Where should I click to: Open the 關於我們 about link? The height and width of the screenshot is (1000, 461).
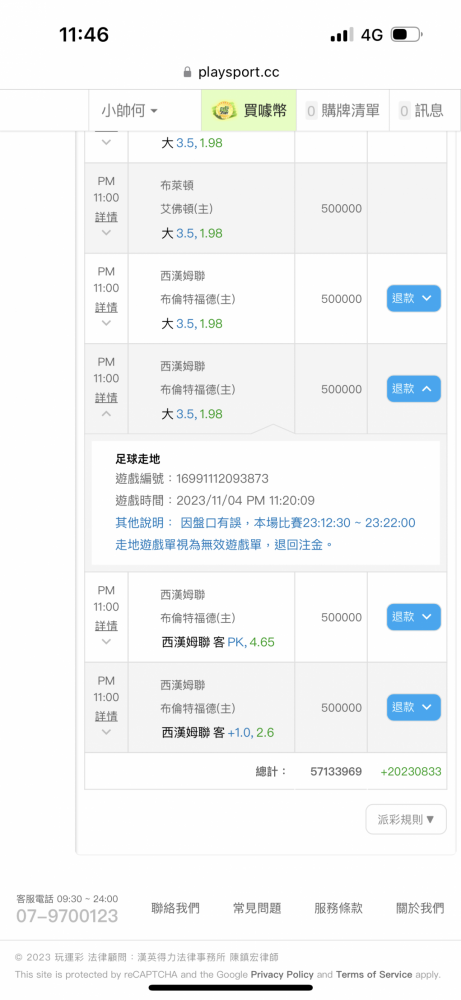tap(420, 908)
